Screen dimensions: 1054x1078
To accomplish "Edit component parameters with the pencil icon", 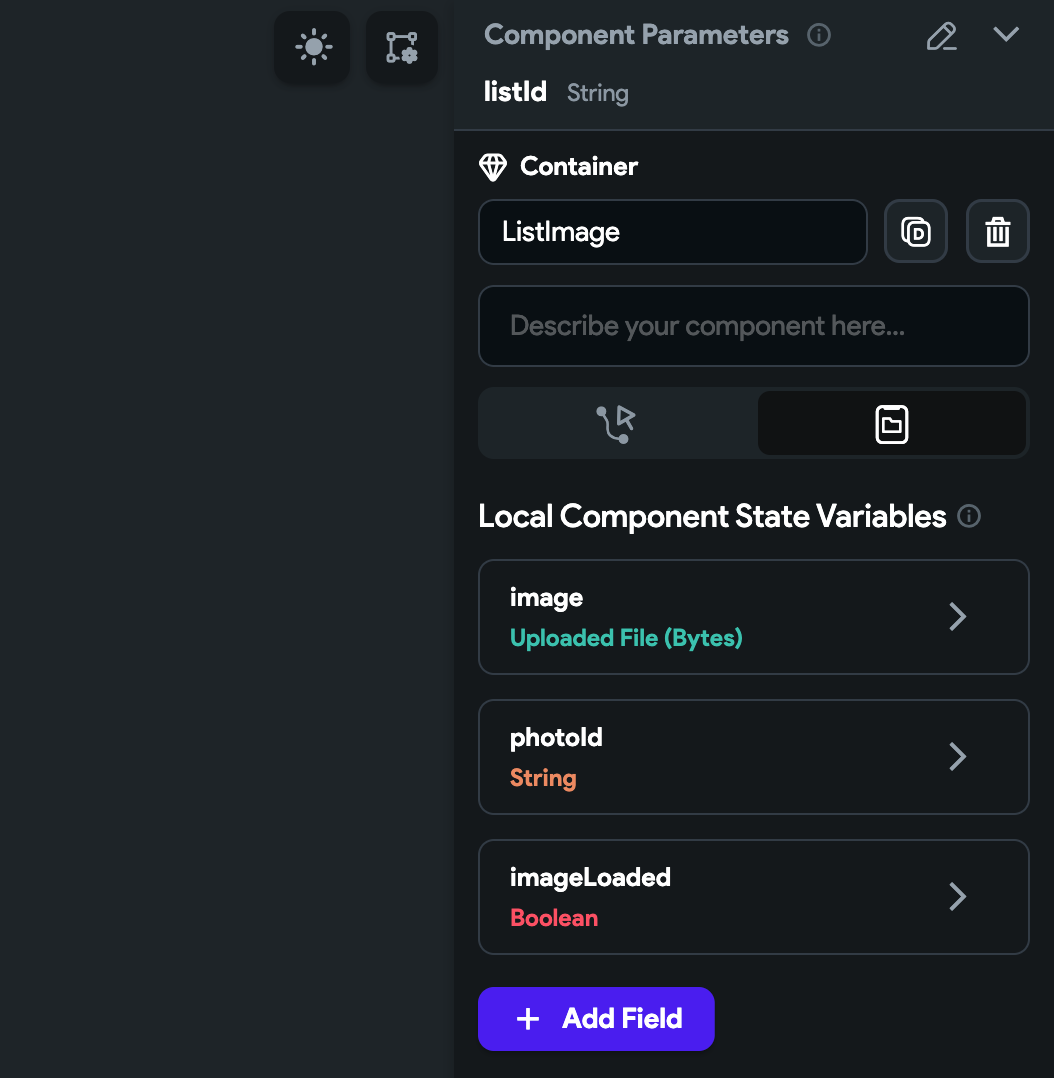I will pyautogui.click(x=941, y=36).
